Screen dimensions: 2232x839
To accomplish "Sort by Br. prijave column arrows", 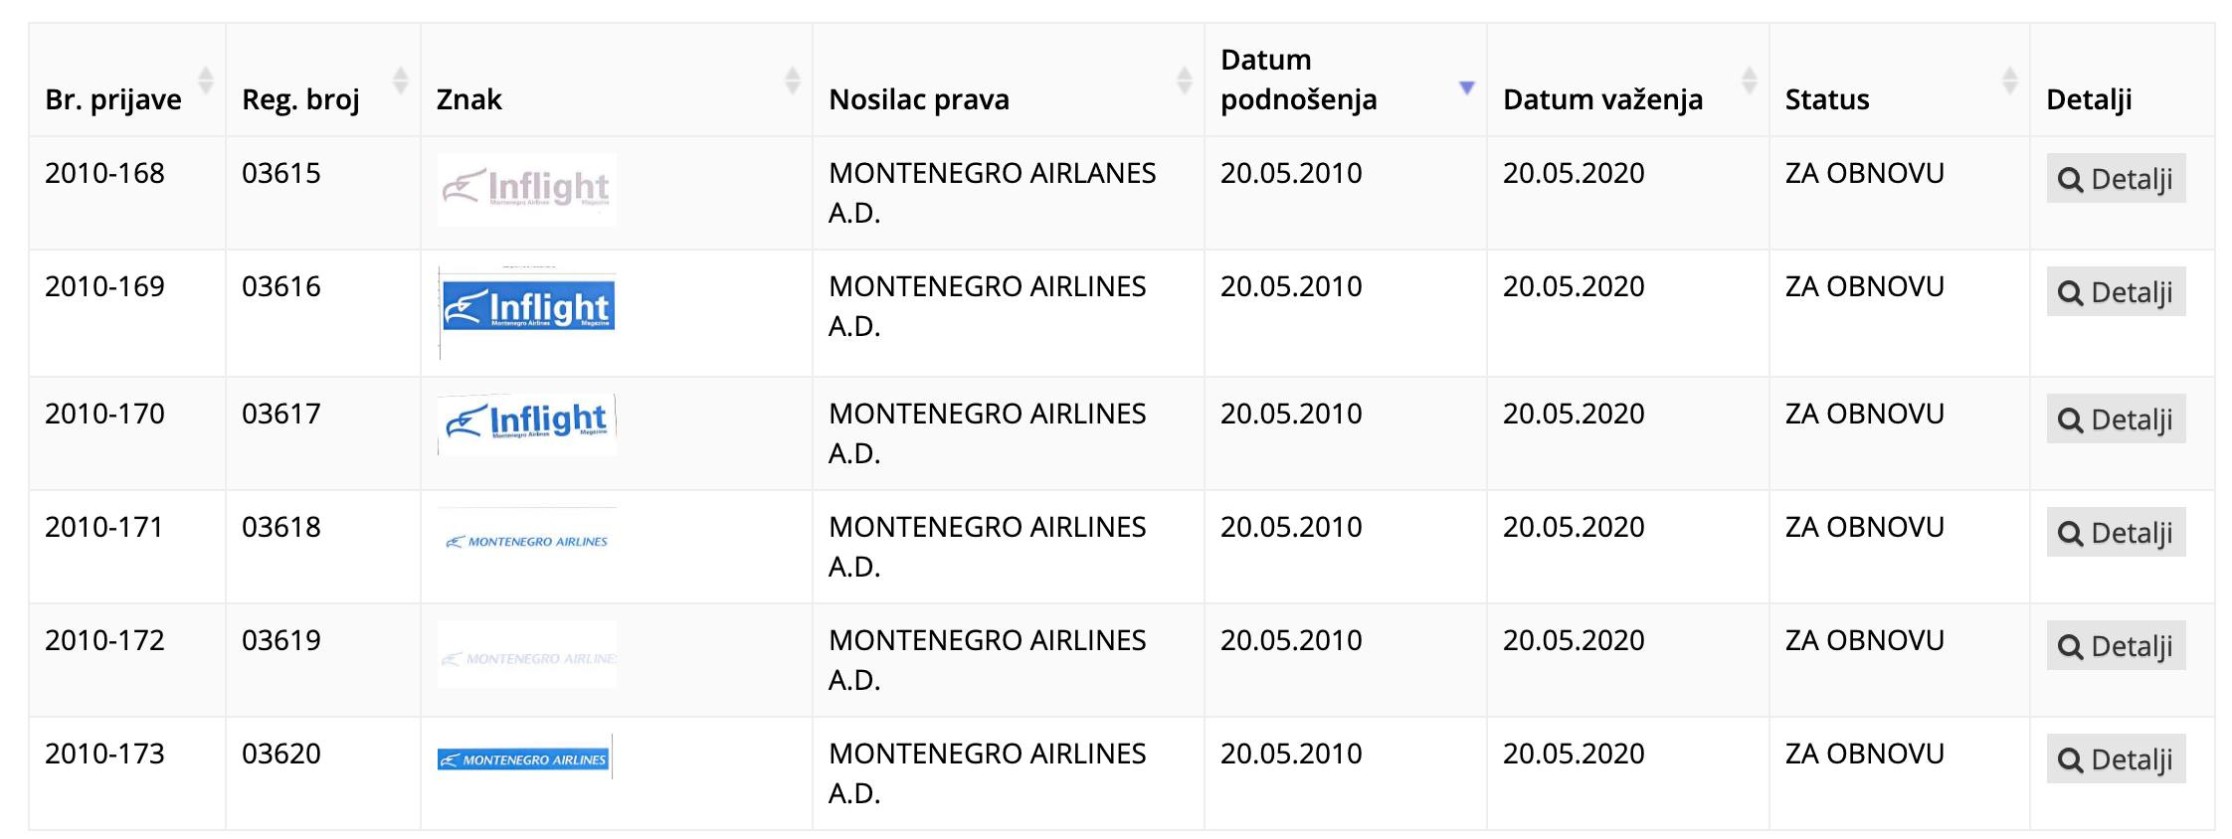I will click(x=206, y=80).
